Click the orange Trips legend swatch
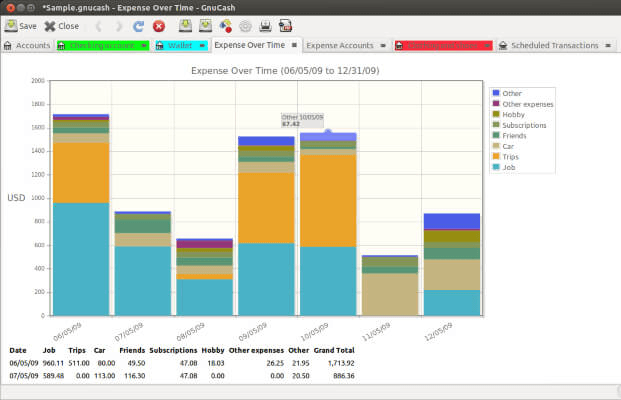The height and width of the screenshot is (400, 621). tap(496, 156)
